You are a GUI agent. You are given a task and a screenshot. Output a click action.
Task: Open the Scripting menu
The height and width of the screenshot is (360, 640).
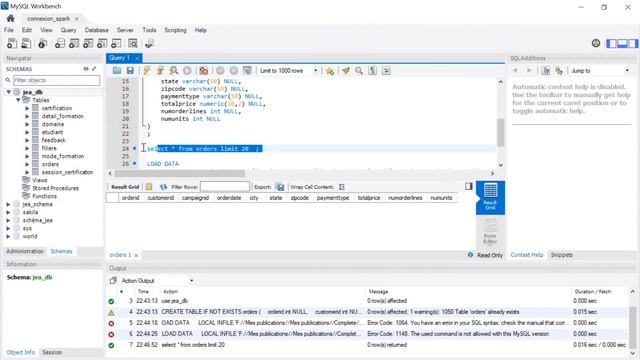[x=175, y=30]
